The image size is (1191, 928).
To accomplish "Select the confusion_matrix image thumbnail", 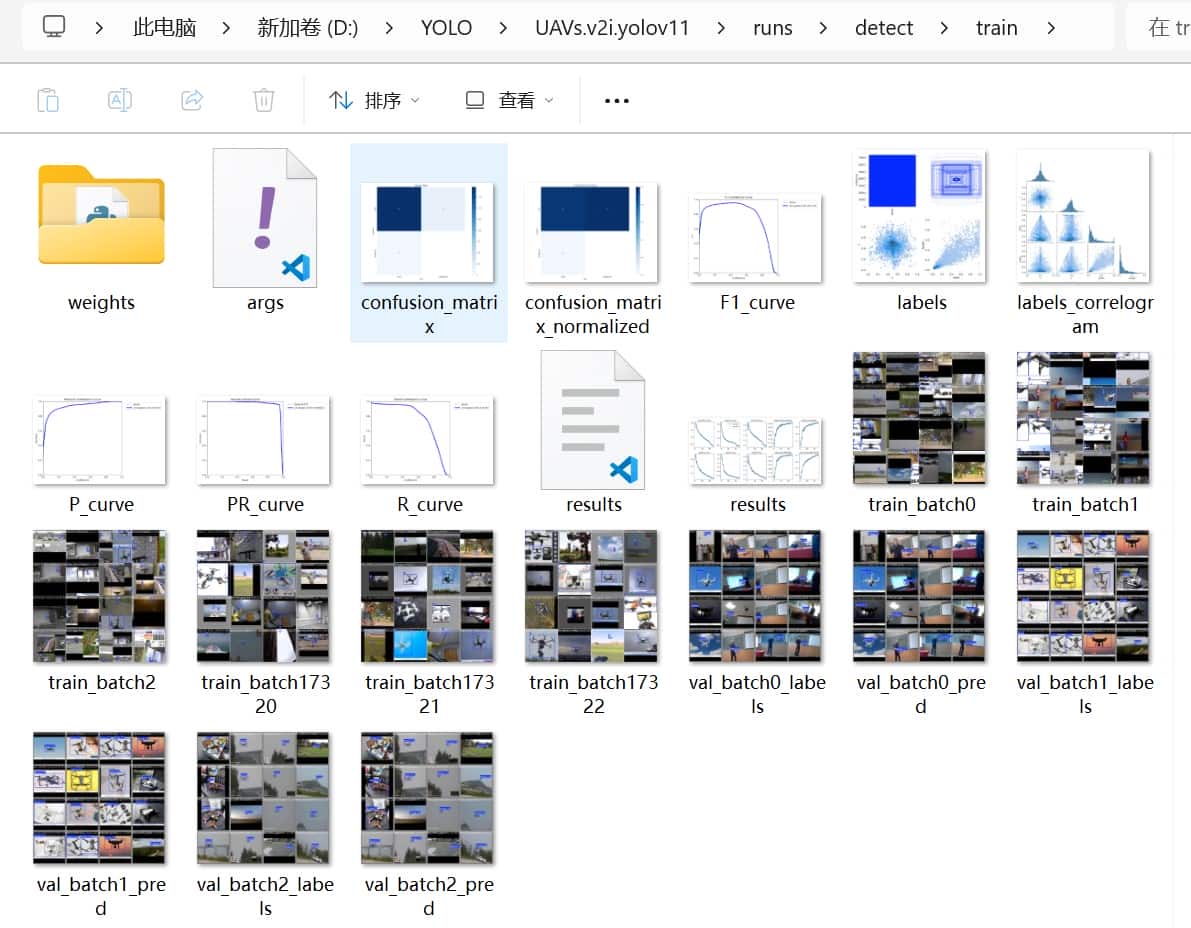I will tap(428, 232).
